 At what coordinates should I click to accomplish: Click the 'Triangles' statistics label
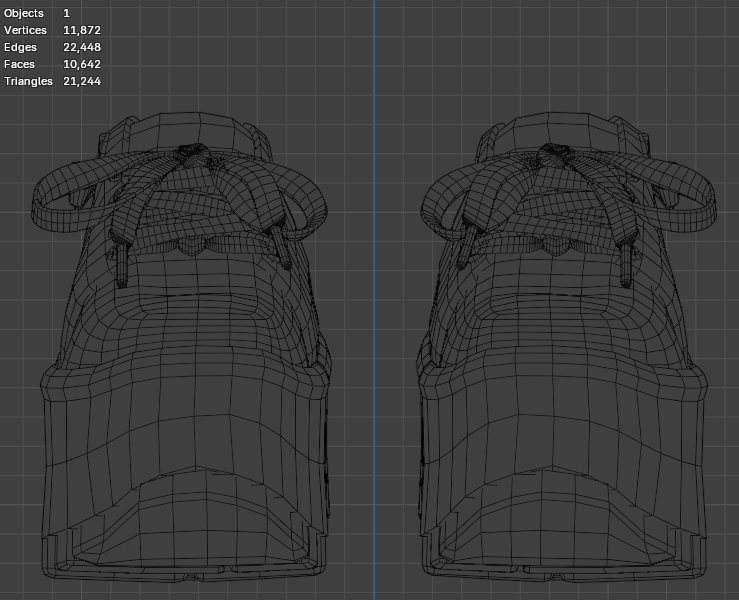tap(28, 81)
